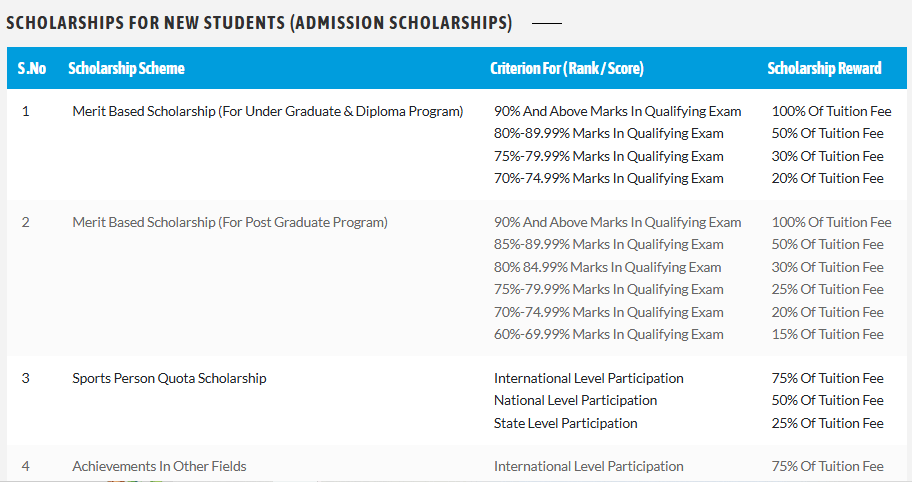912x482 pixels.
Task: Click serial number 3 in the table
Action: pos(26,378)
